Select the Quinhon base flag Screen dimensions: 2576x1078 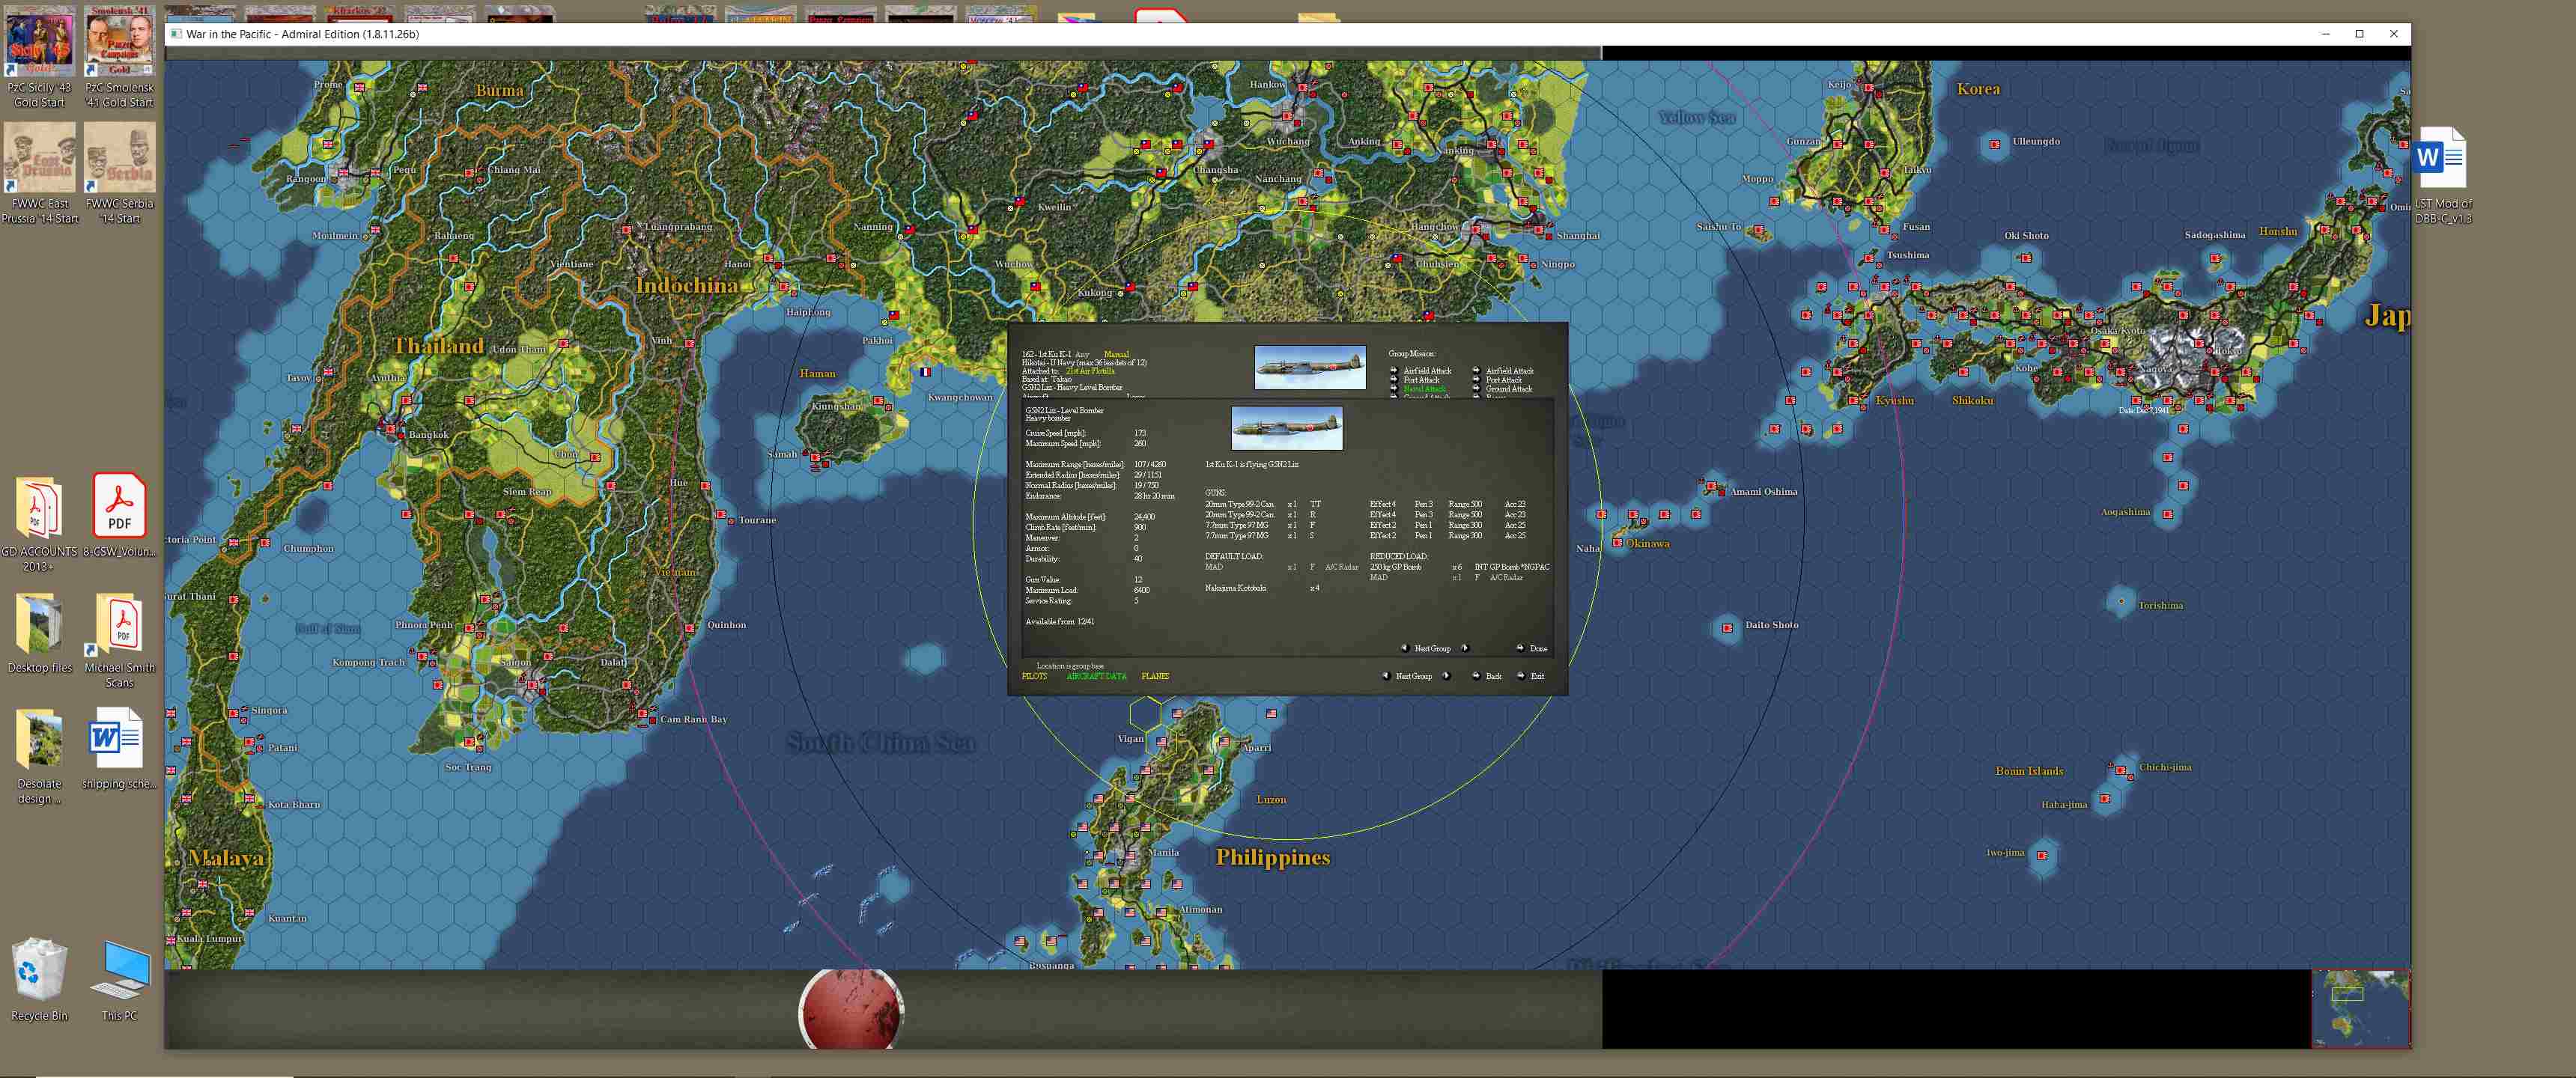(x=690, y=628)
